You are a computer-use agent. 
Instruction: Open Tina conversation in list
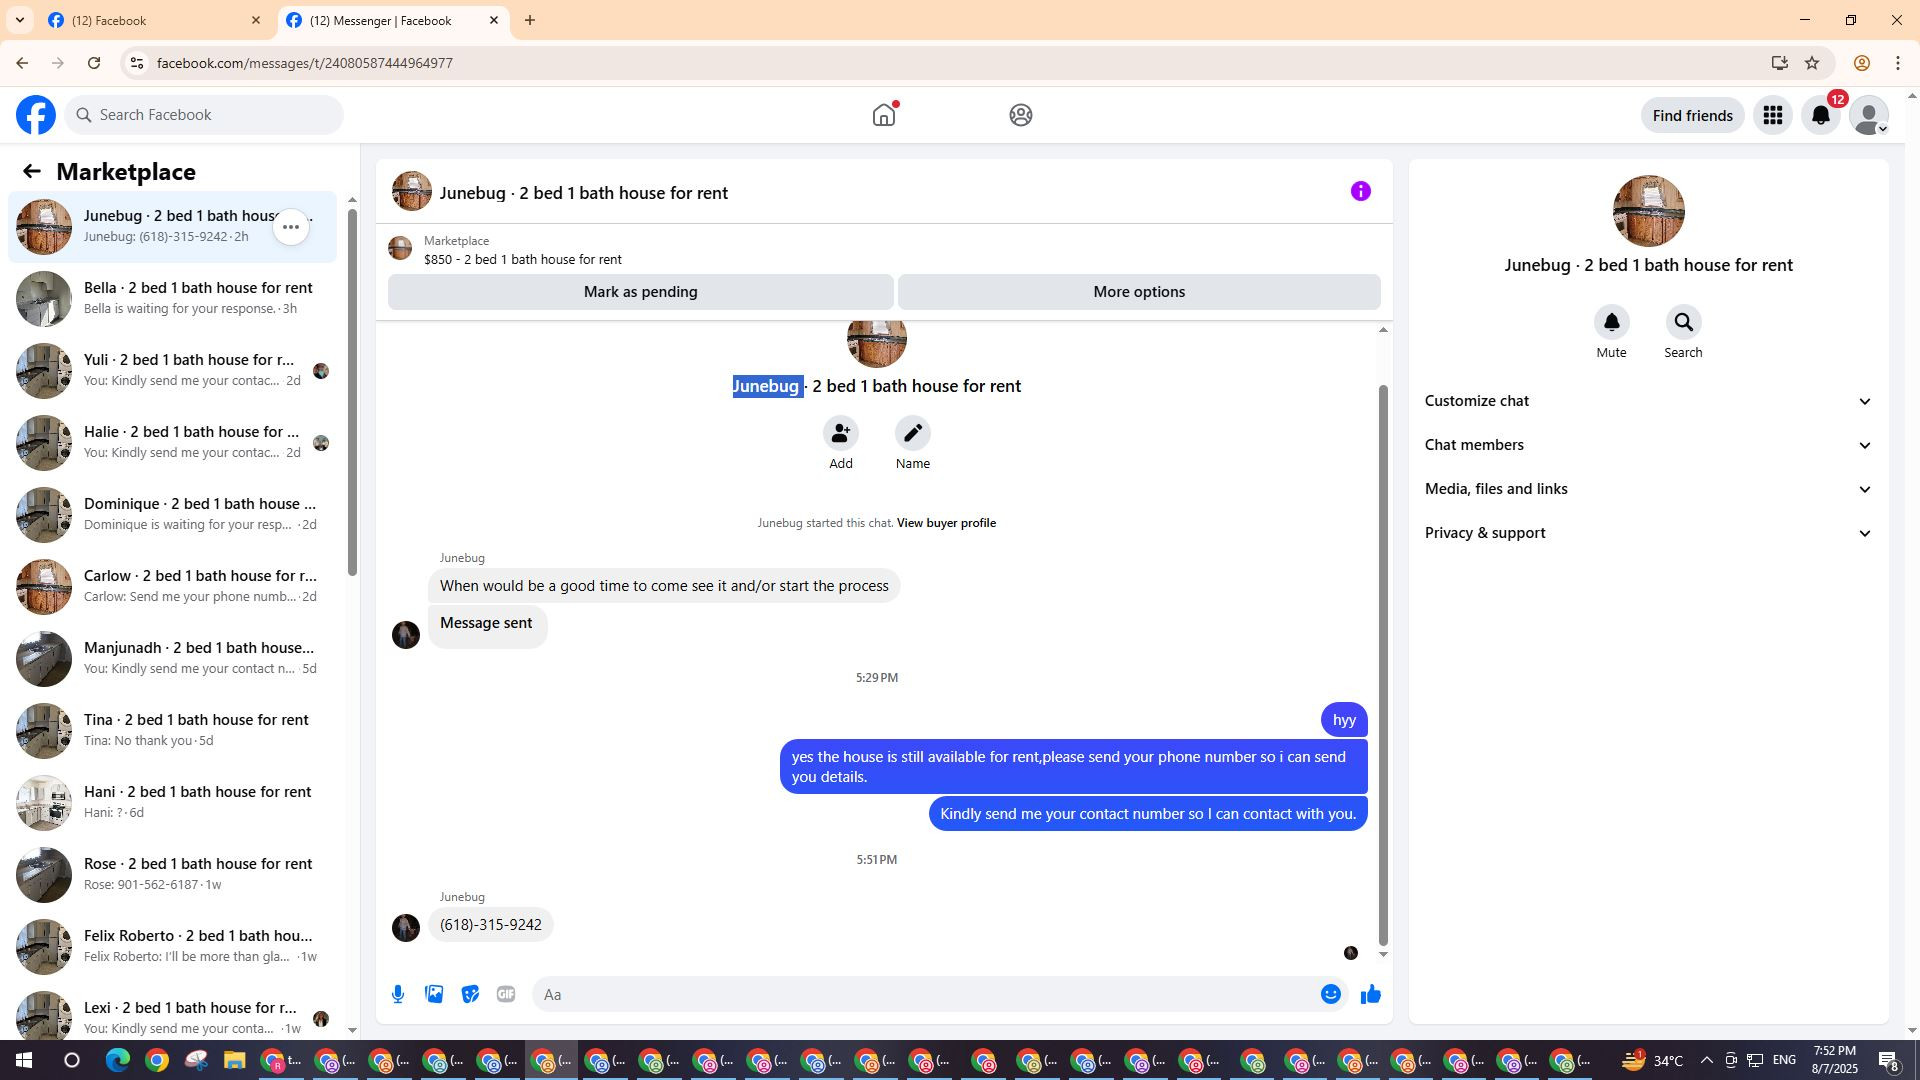(172, 730)
